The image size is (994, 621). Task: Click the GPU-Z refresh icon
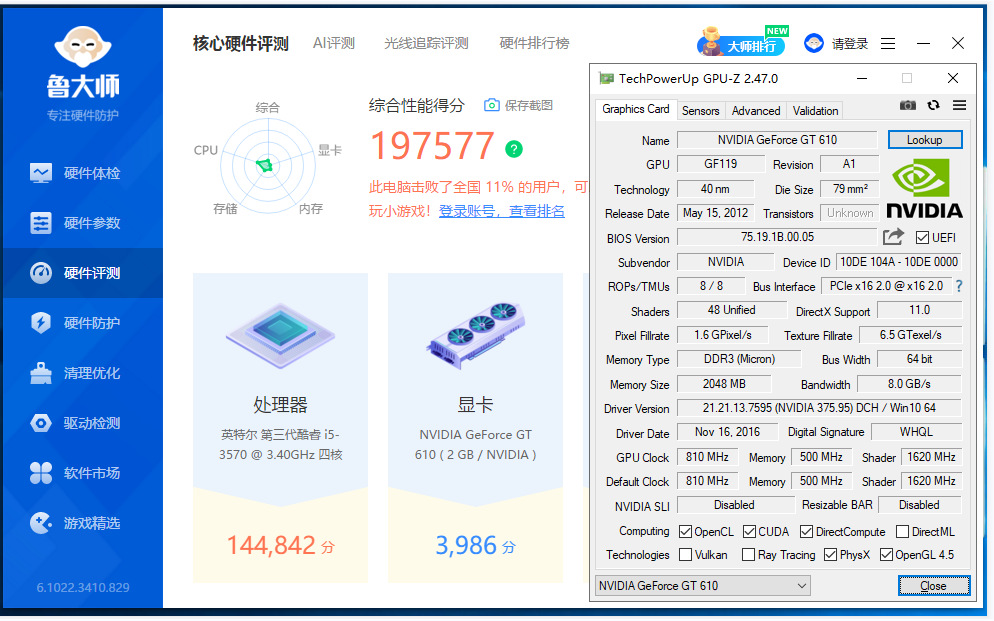[x=933, y=106]
